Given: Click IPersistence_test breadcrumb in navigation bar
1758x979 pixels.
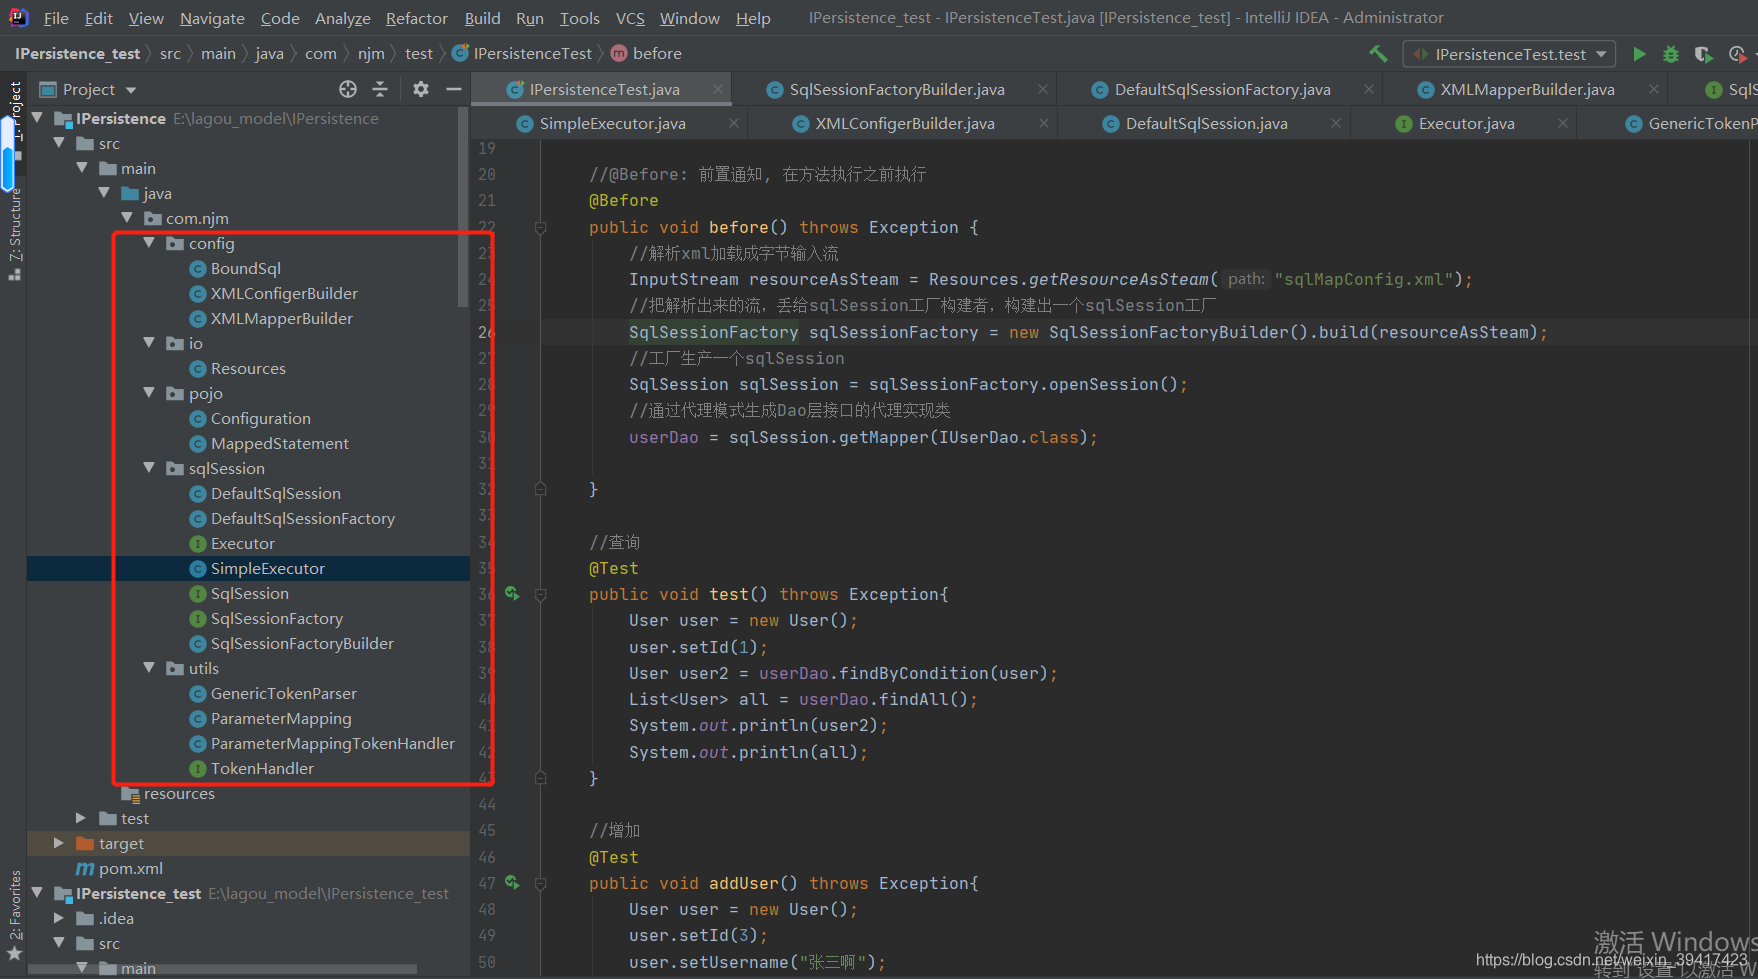Looking at the screenshot, I should click(x=77, y=54).
